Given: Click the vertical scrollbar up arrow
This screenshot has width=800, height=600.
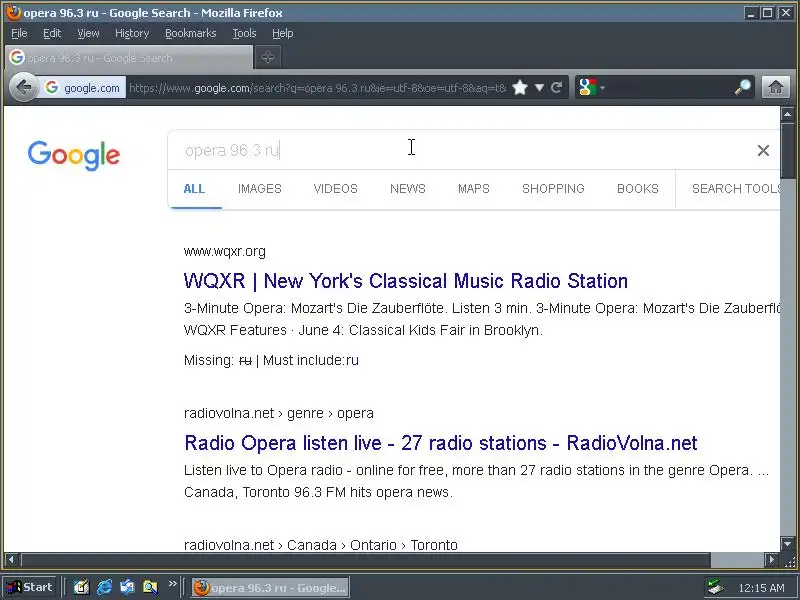Looking at the screenshot, I should tap(787, 114).
